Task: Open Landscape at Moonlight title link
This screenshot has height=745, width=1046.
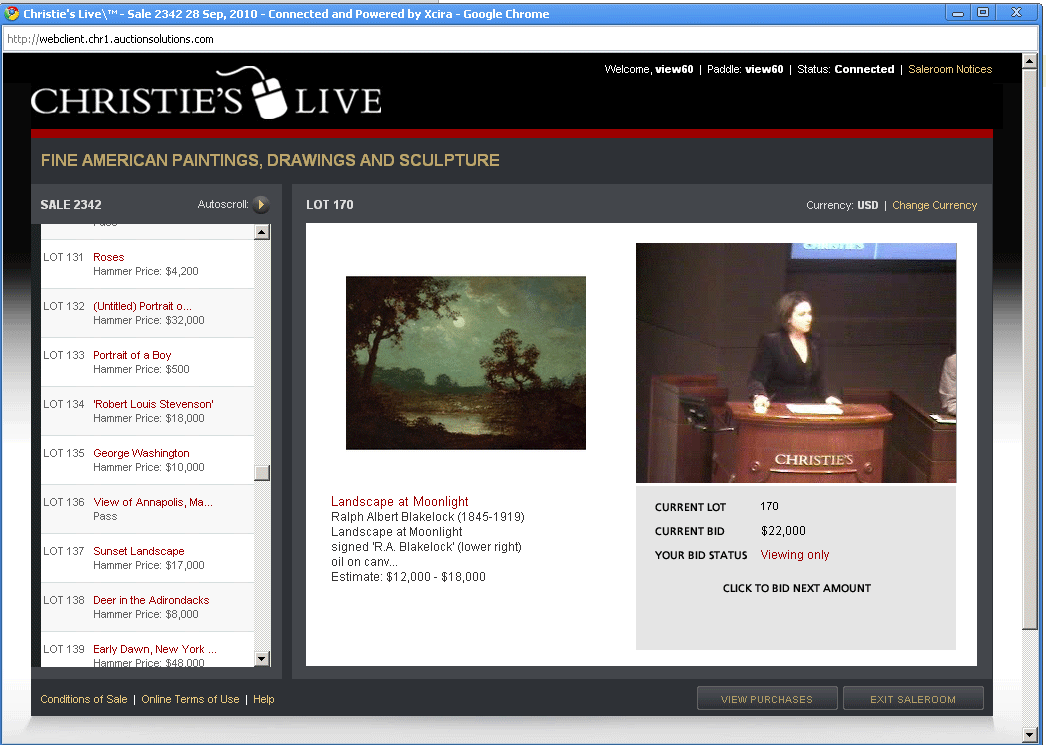Action: (x=399, y=502)
